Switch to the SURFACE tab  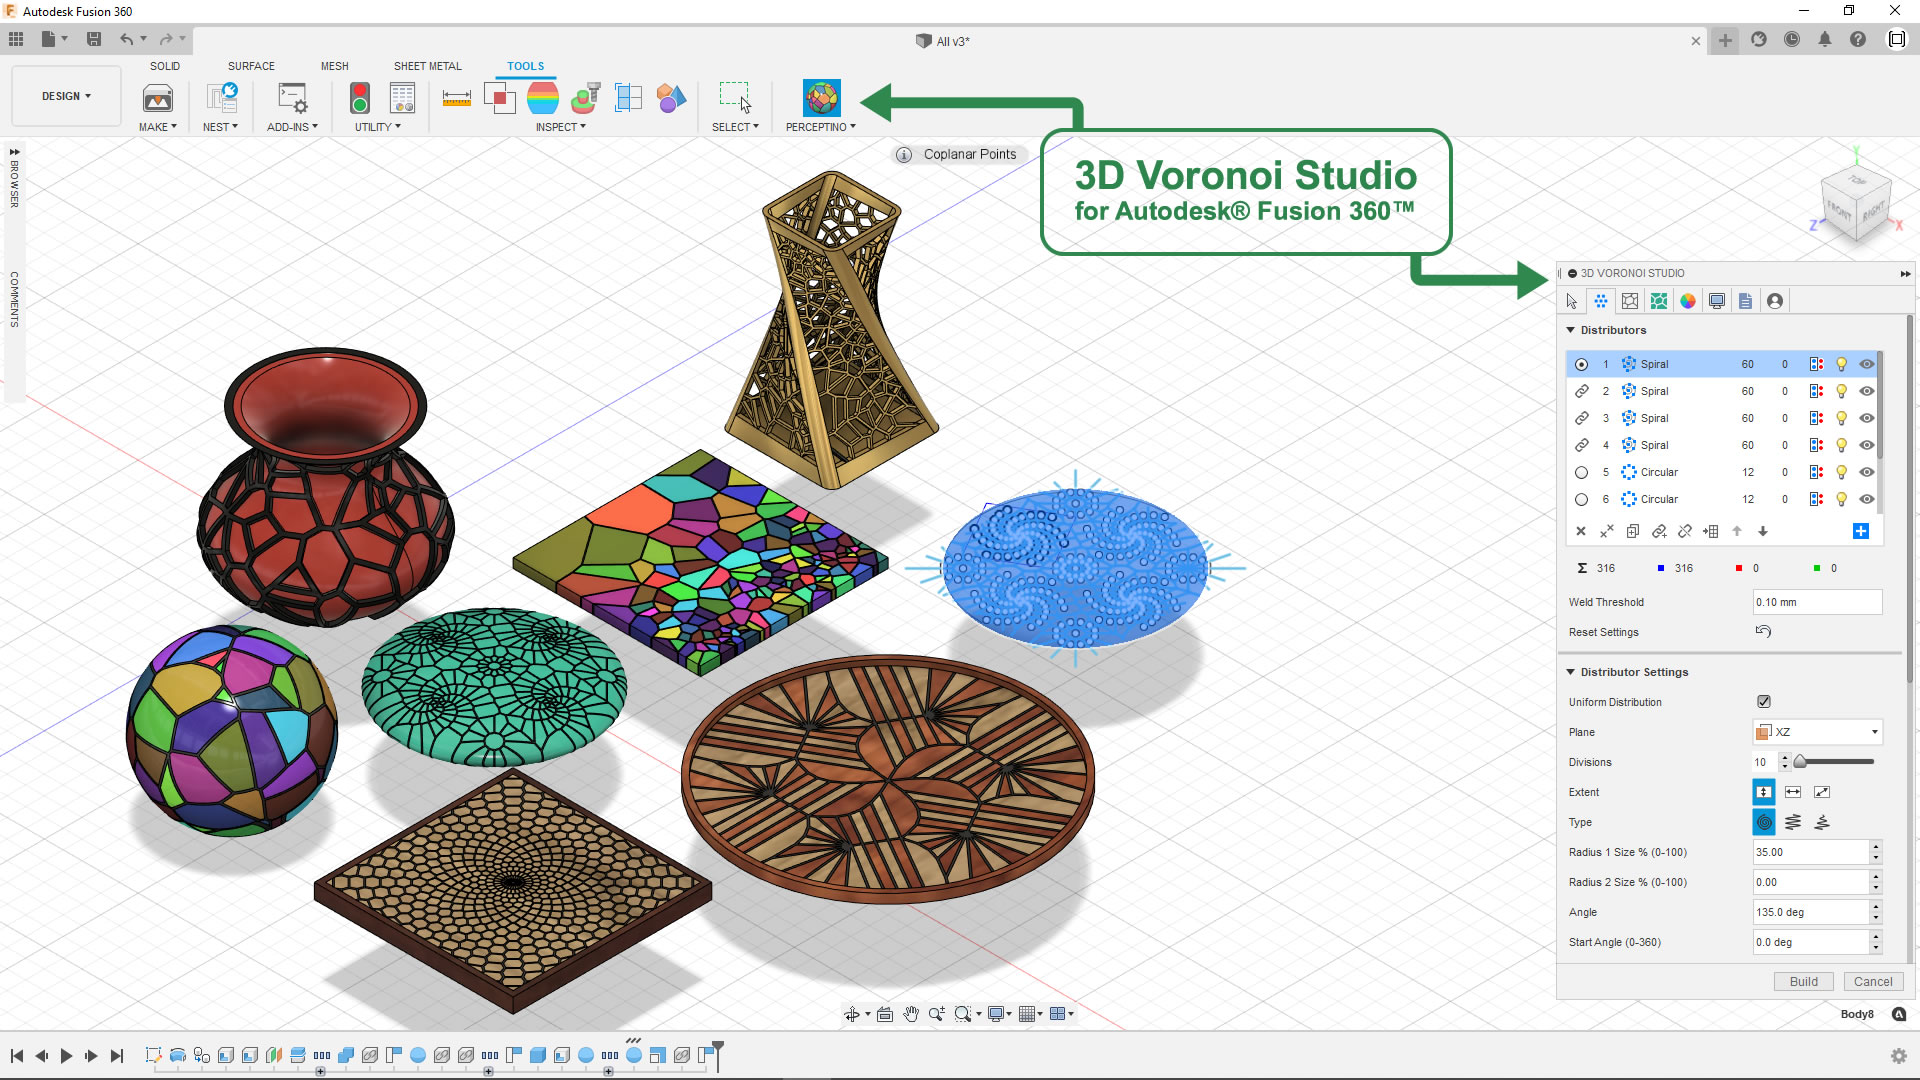tap(251, 66)
